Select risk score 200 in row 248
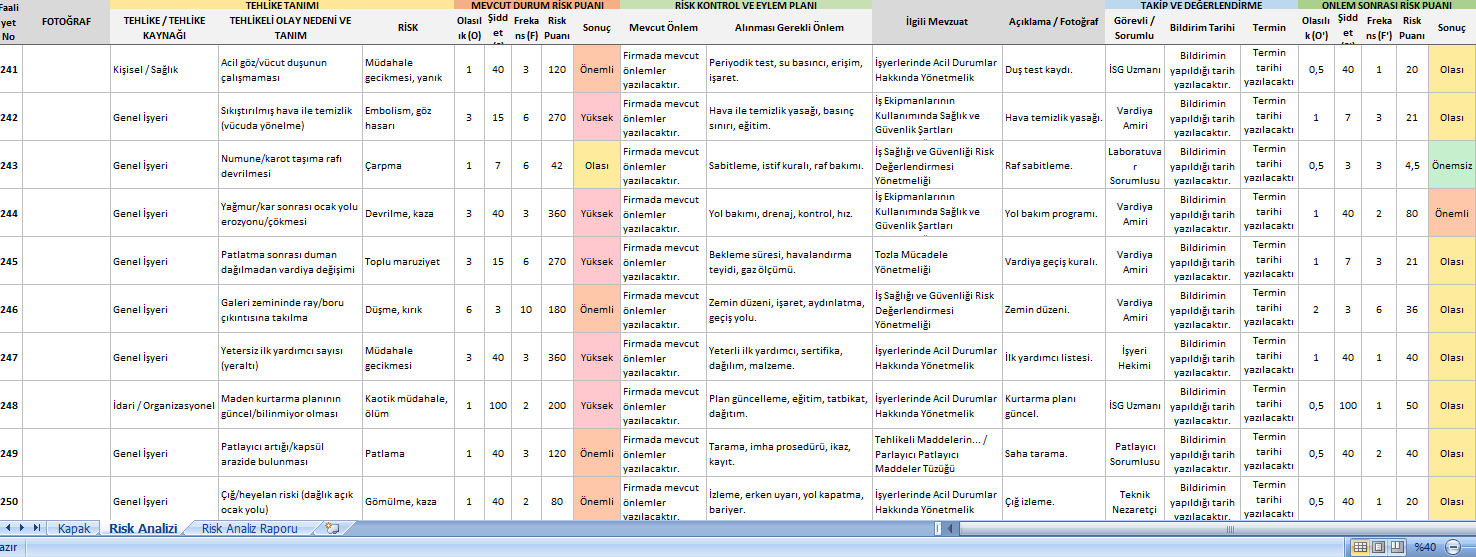This screenshot has width=1476, height=557. [x=557, y=406]
